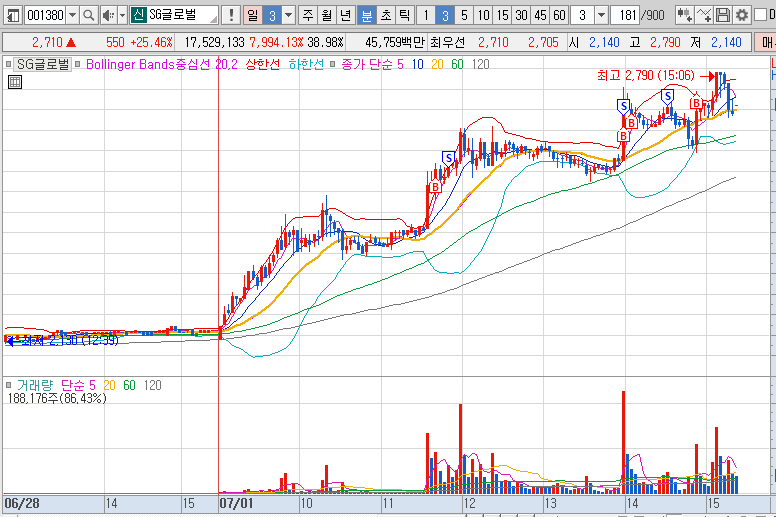The image size is (776, 517).
Task: Click the volume figure 17,529,133
Action: tap(214, 43)
